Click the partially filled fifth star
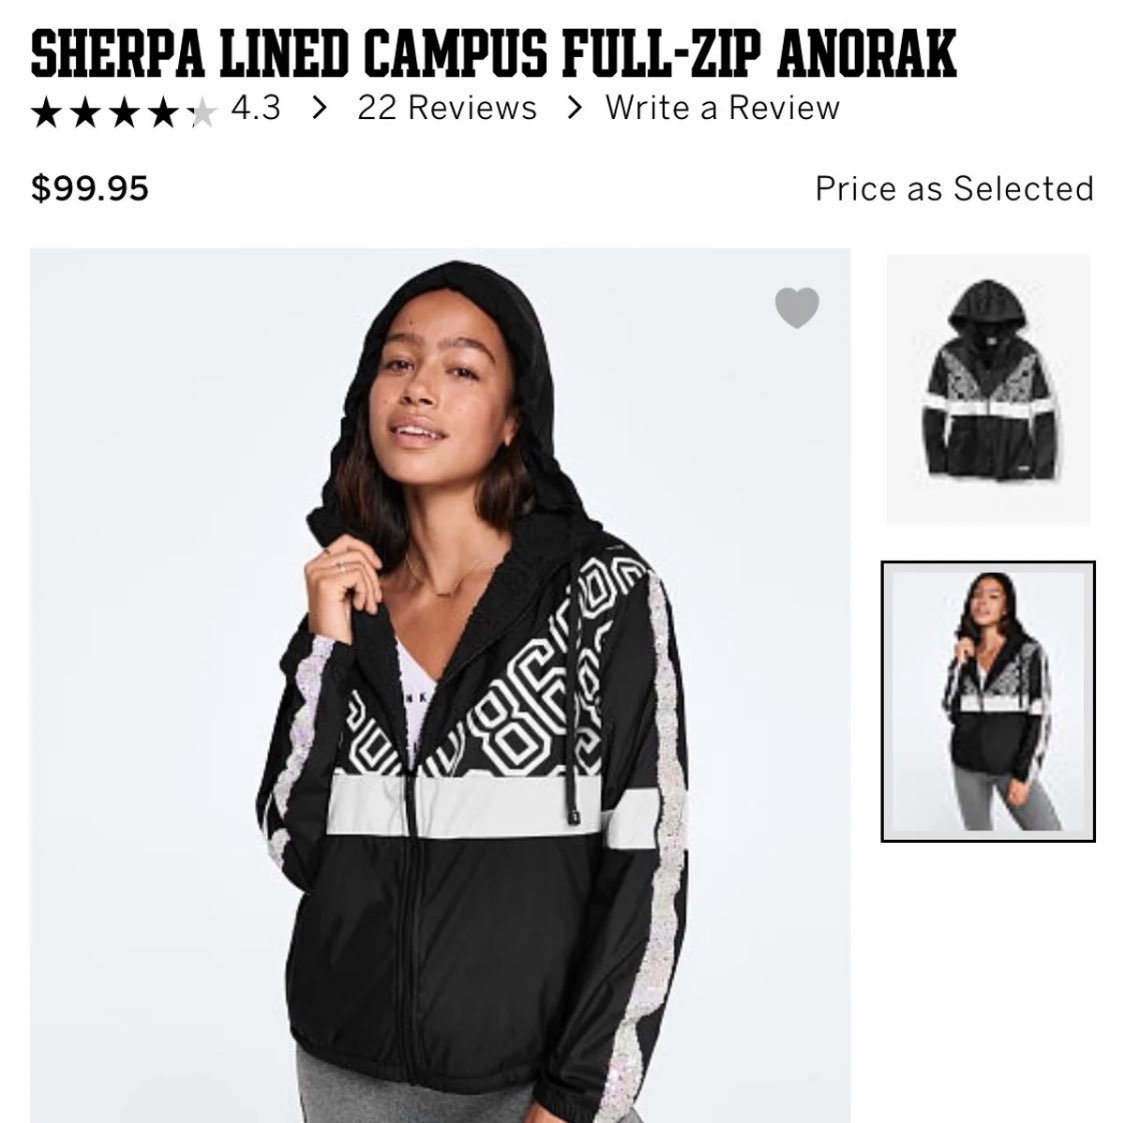The width and height of the screenshot is (1123, 1123). pyautogui.click(x=203, y=112)
